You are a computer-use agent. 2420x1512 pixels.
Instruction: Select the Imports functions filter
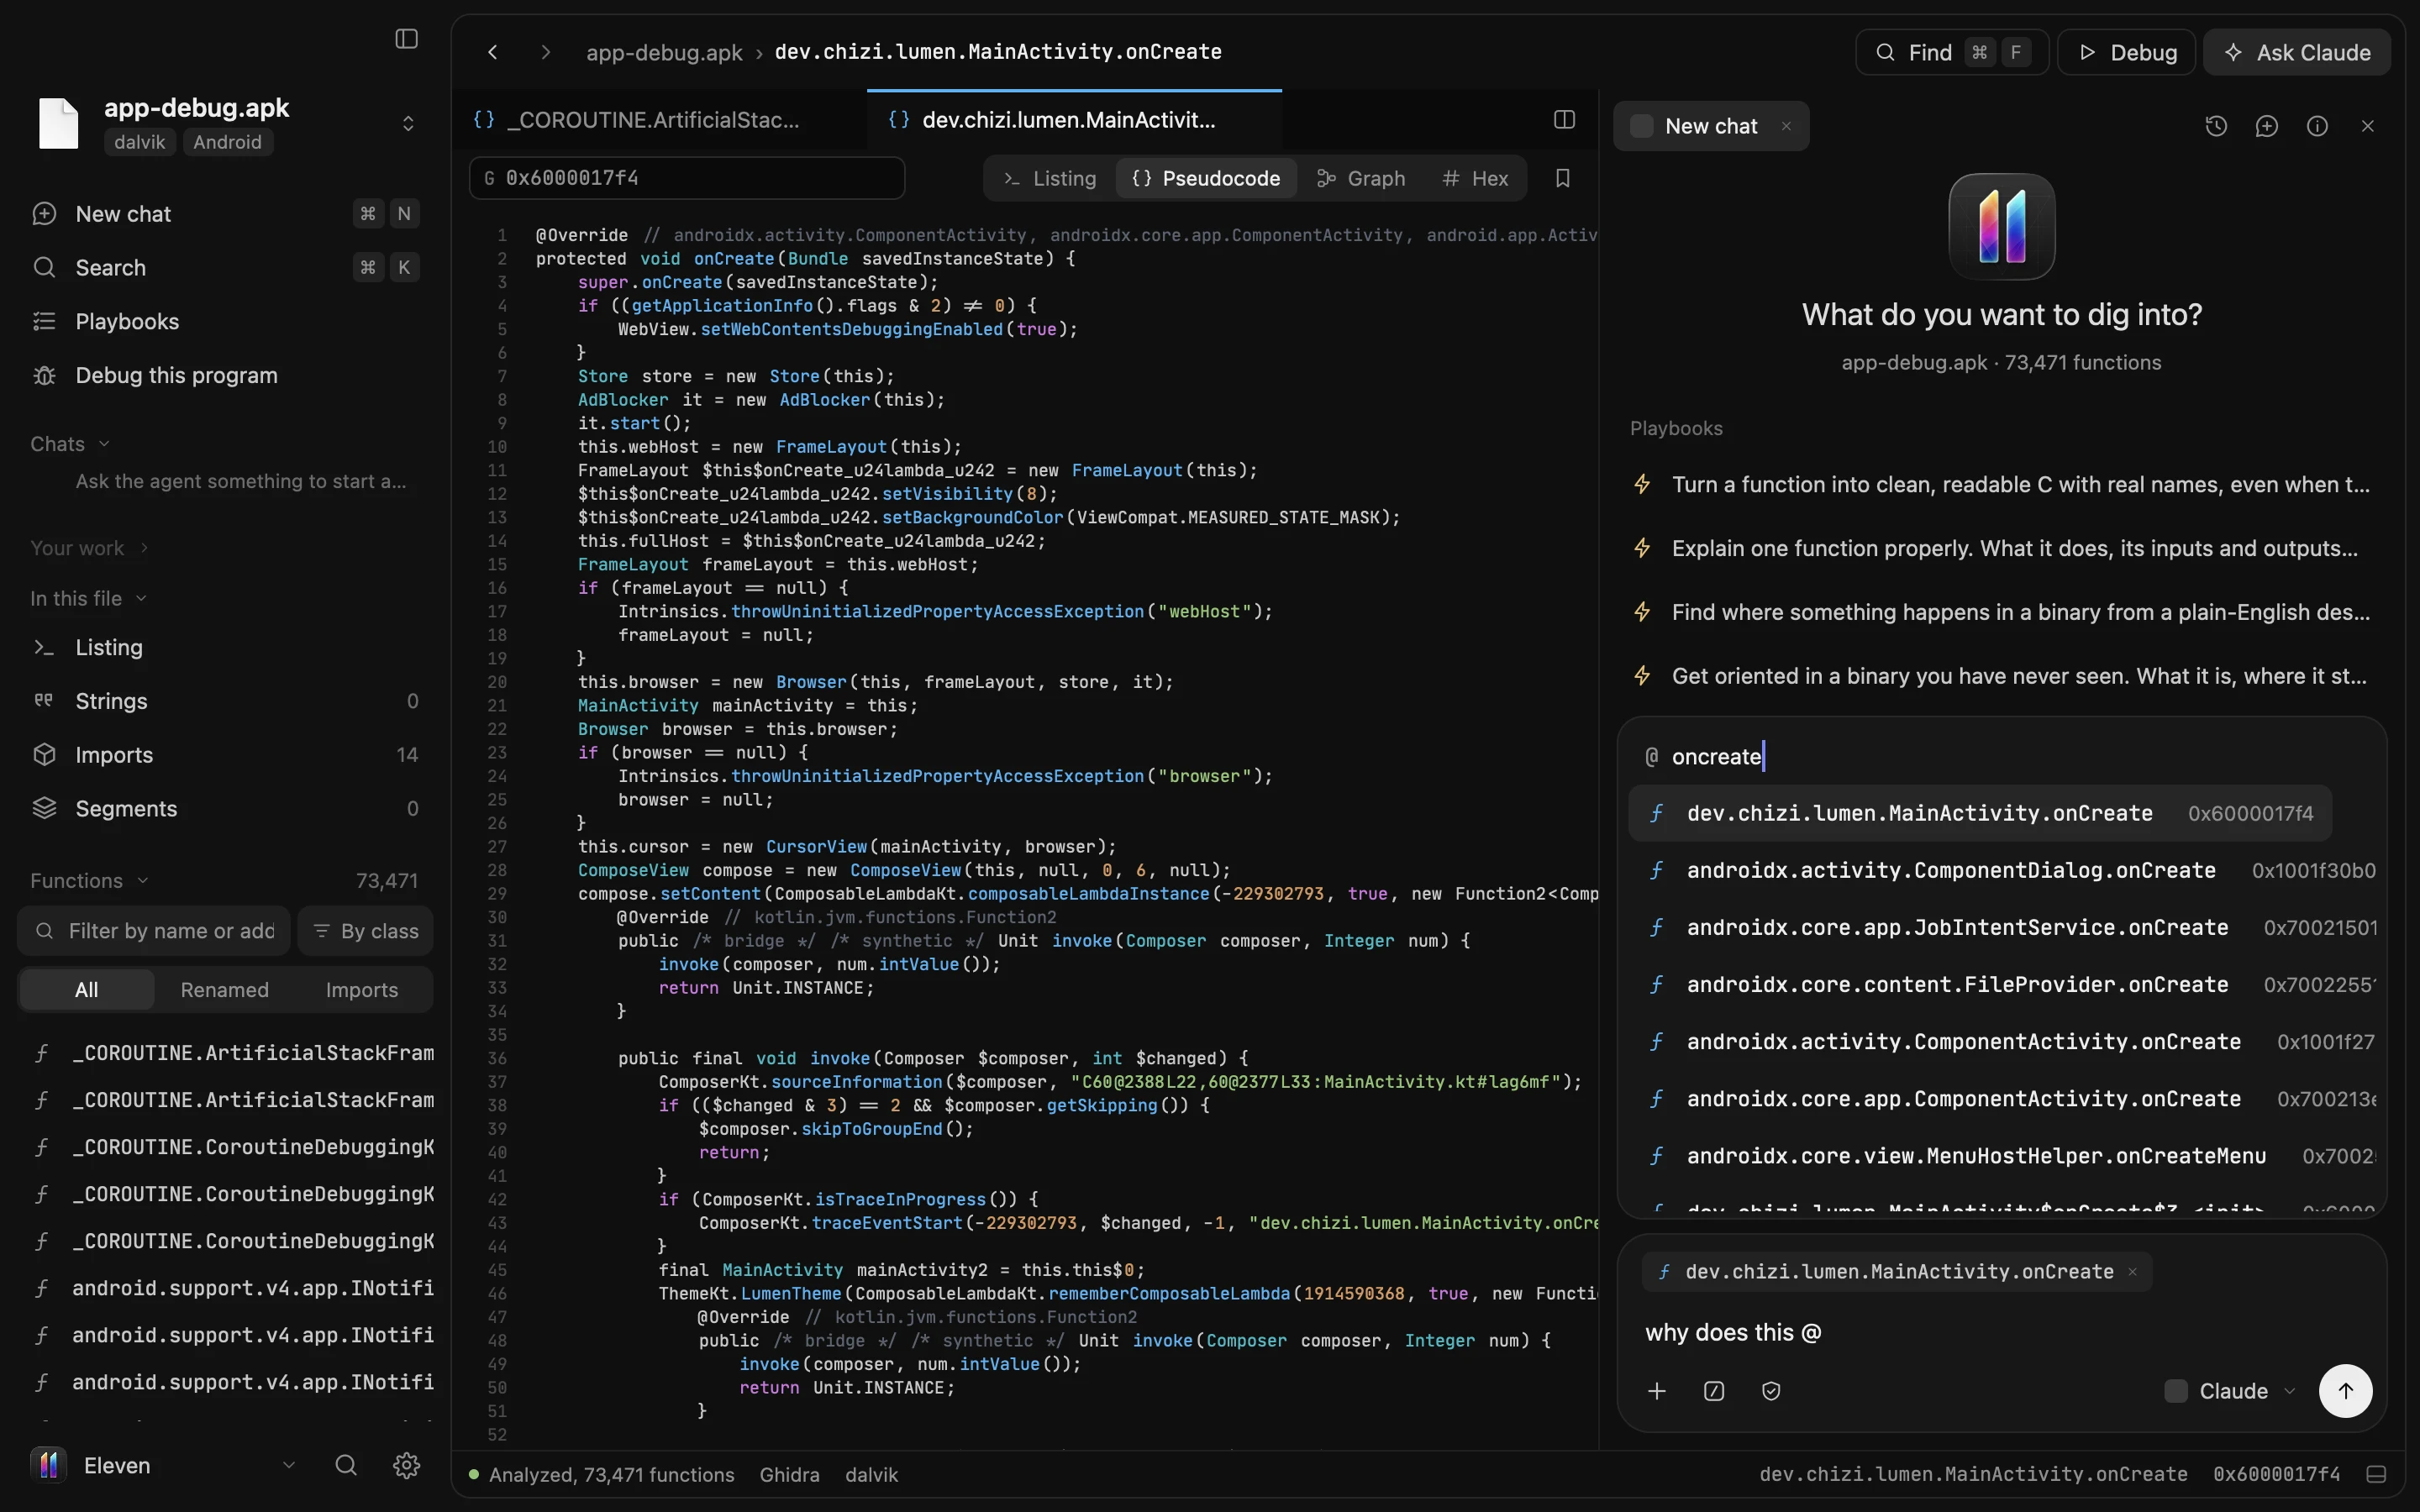pyautogui.click(x=362, y=990)
